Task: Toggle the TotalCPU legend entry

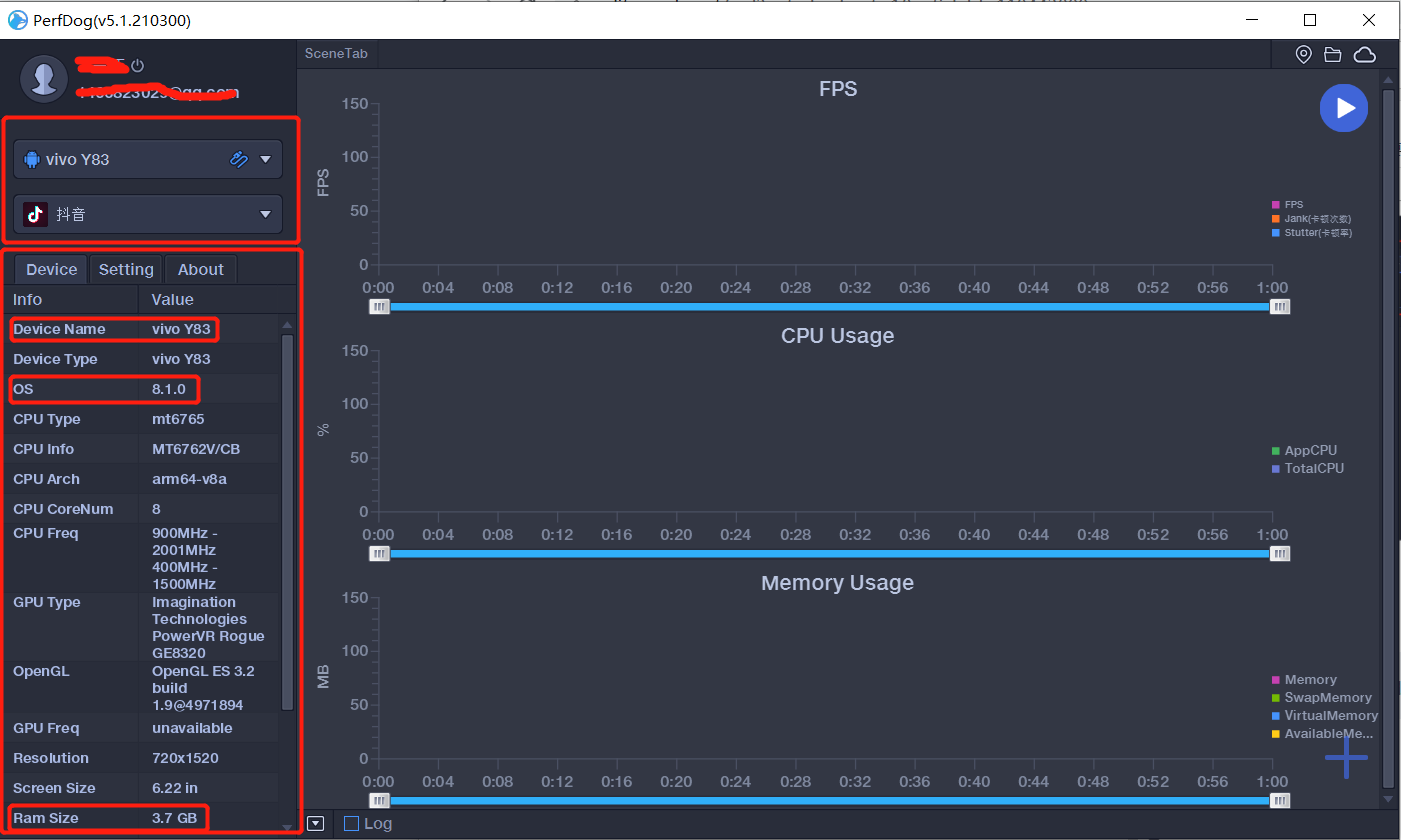Action: [x=1308, y=468]
